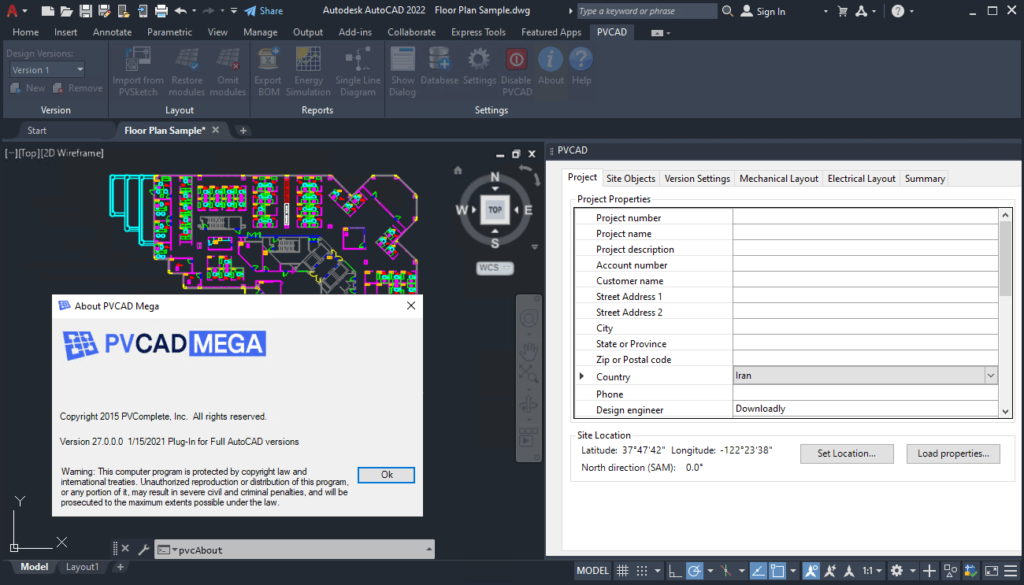Image resolution: width=1024 pixels, height=585 pixels.
Task: Toggle polar tracking in status bar
Action: pos(695,571)
